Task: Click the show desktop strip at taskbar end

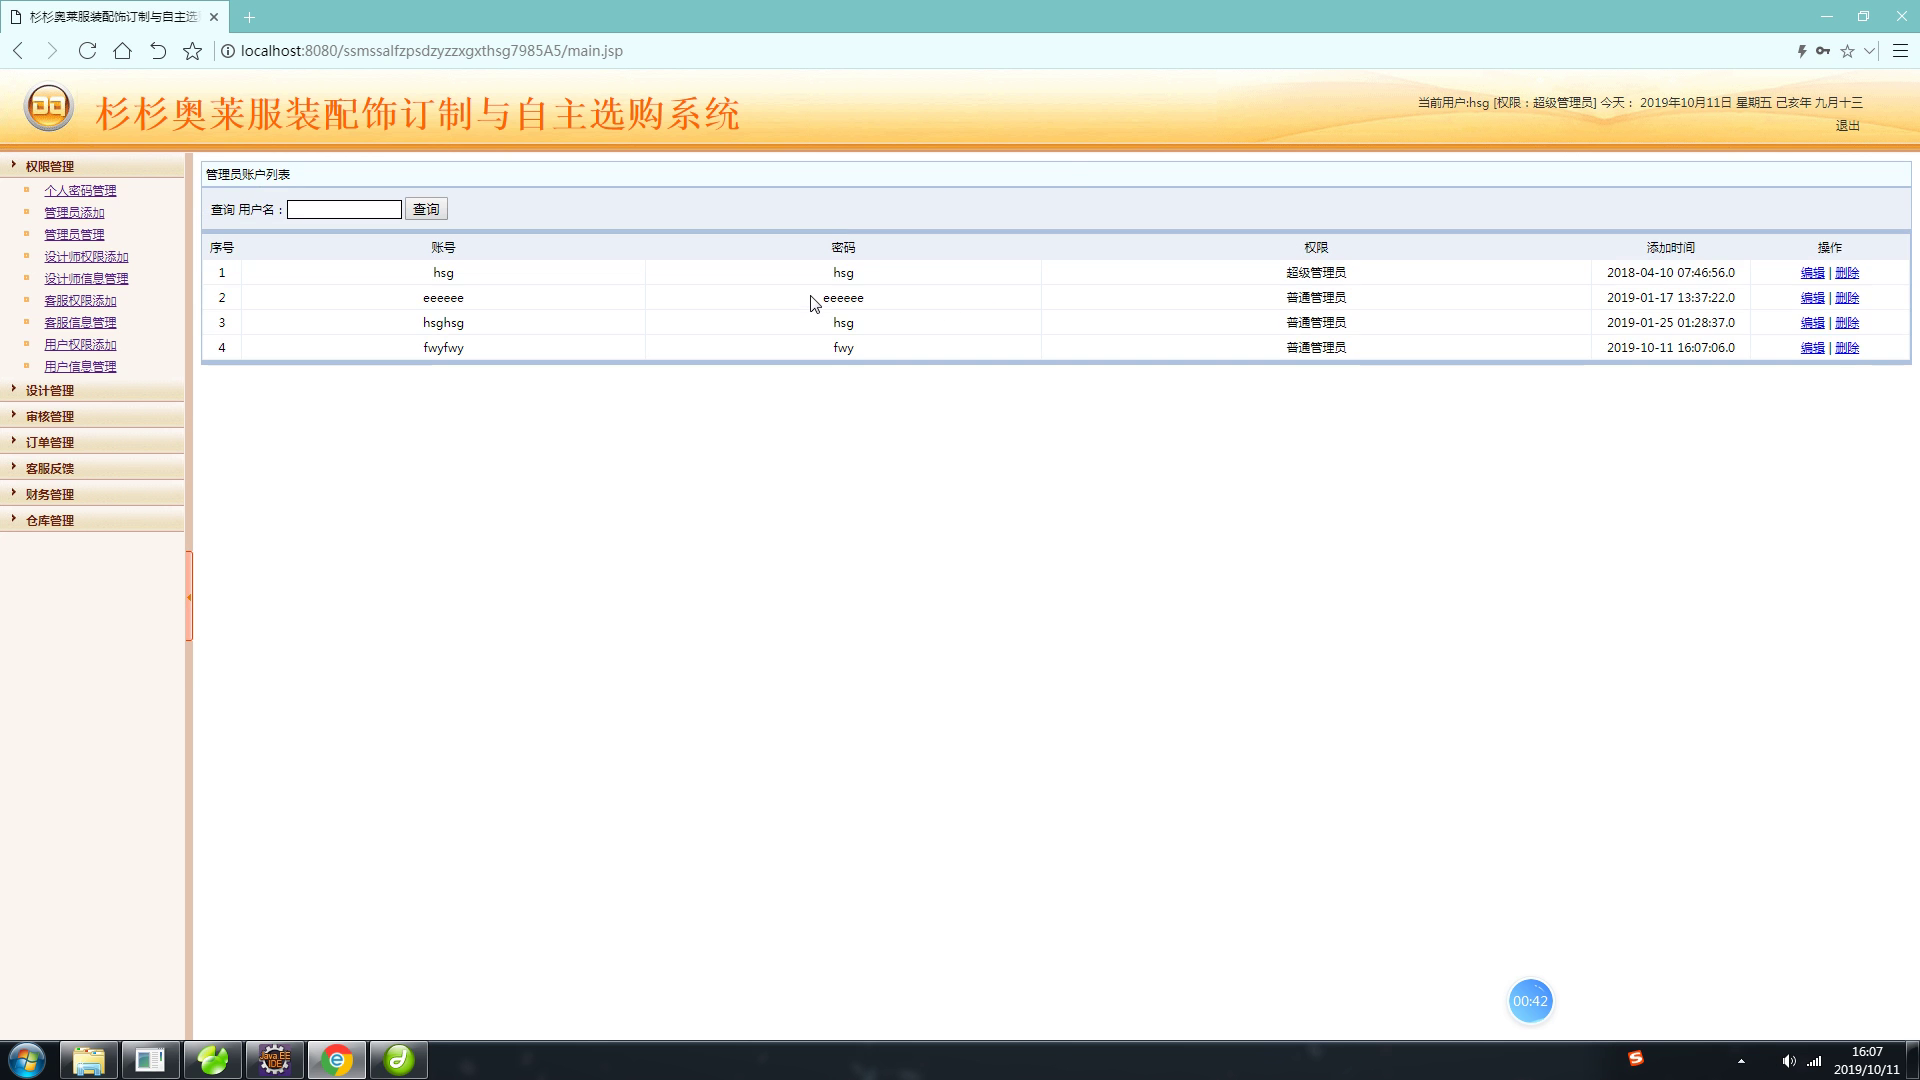Action: coord(1913,1061)
